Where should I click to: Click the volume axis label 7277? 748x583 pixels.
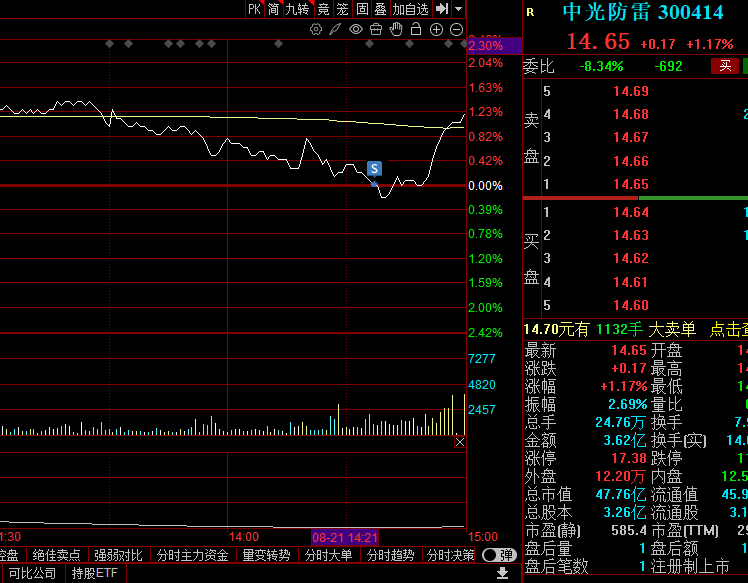coord(482,359)
